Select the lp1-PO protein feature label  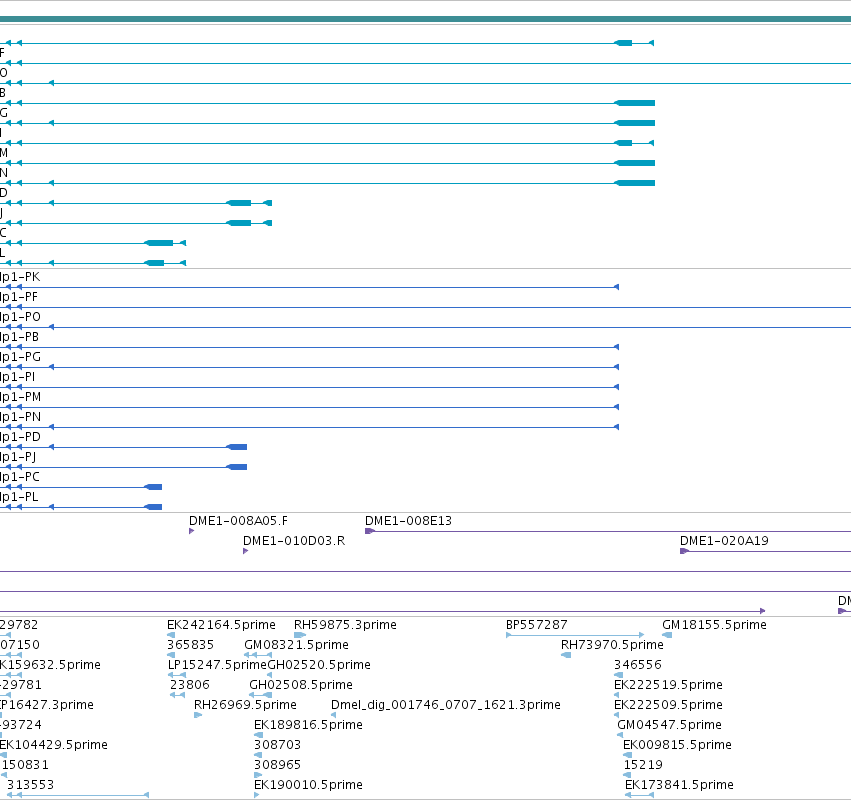20,317
